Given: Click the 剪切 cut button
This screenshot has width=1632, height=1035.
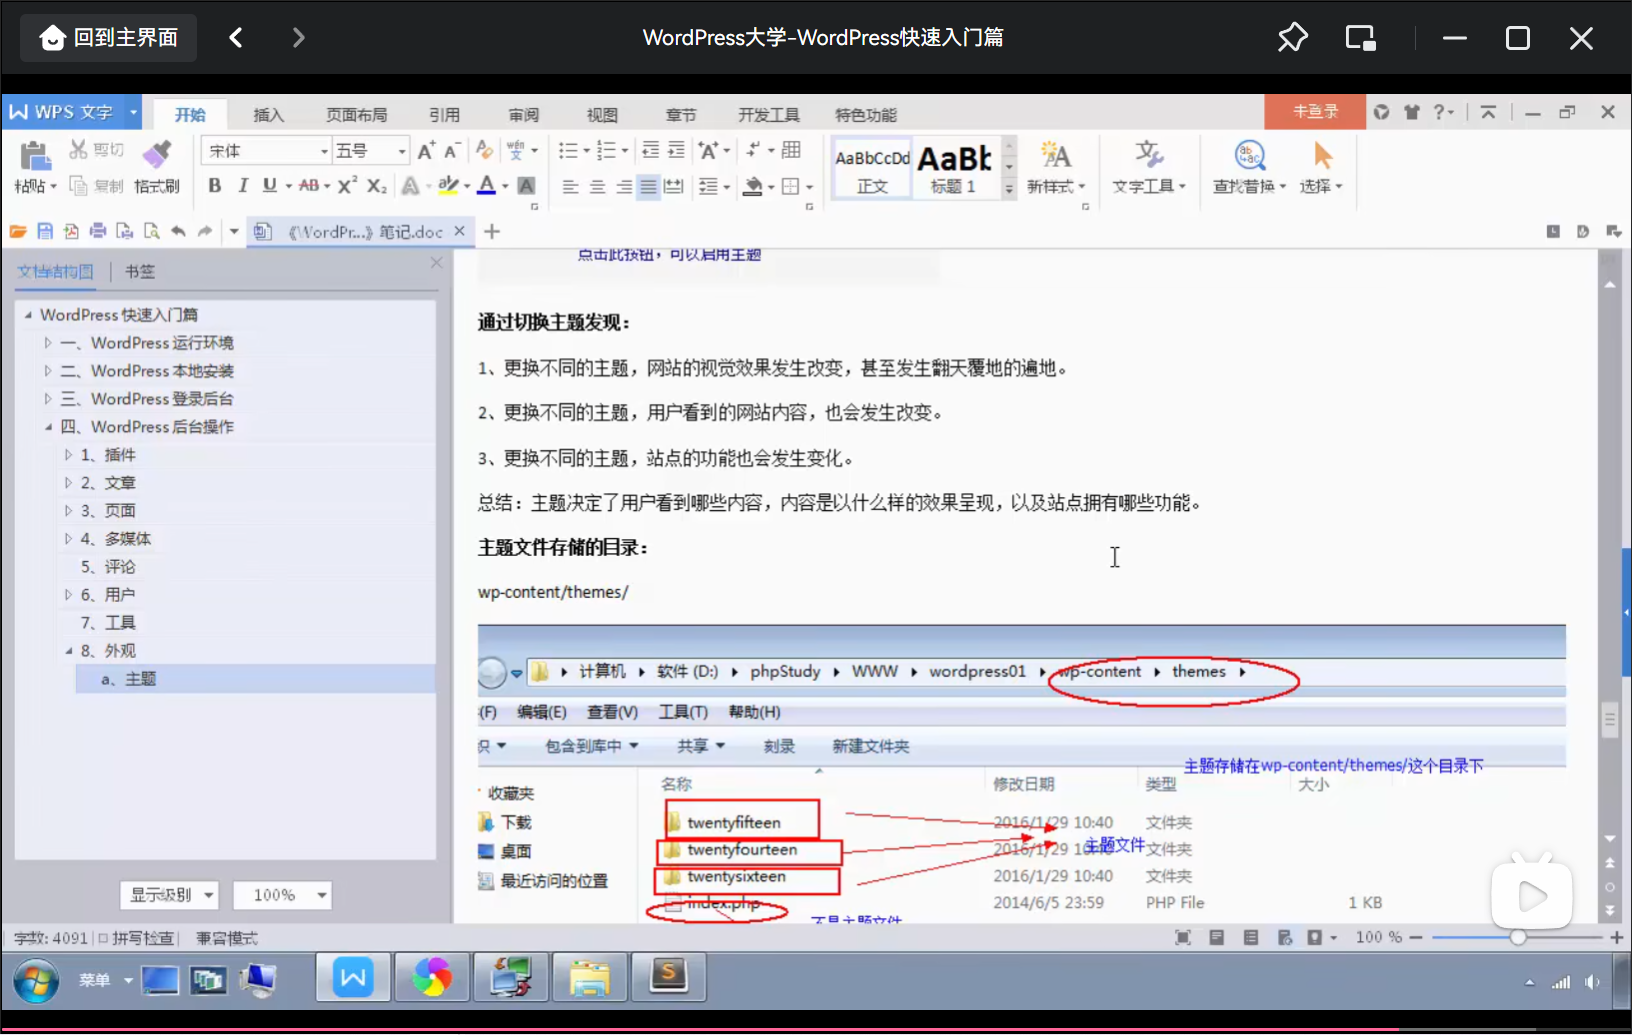Looking at the screenshot, I should [97, 150].
